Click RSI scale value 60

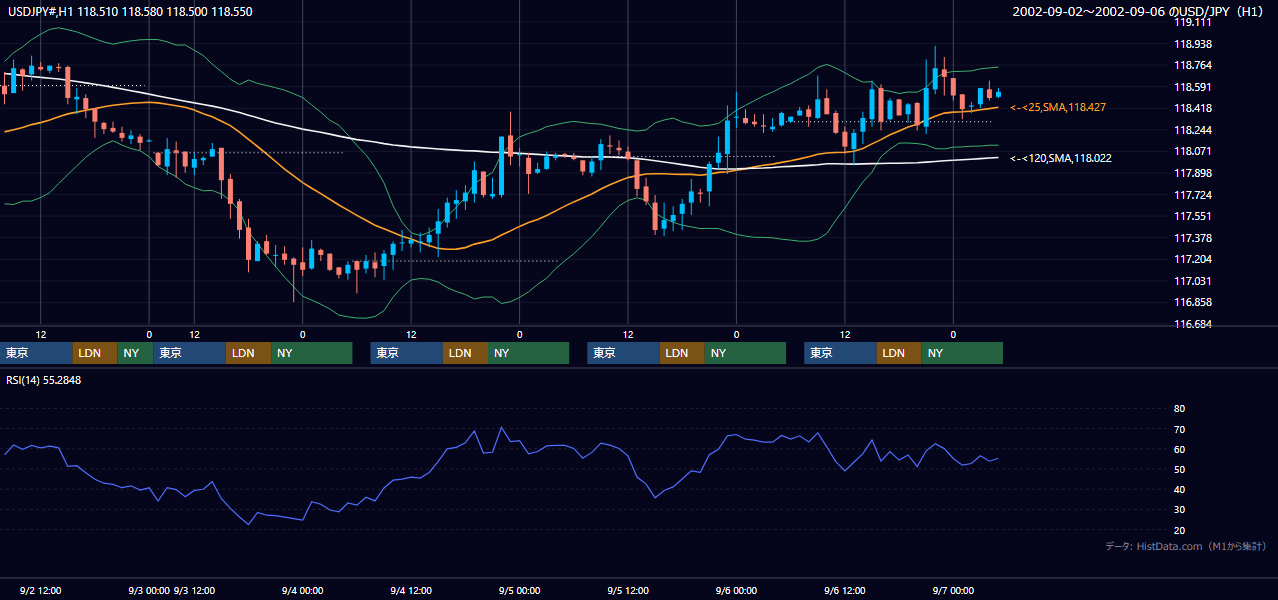pos(1179,449)
